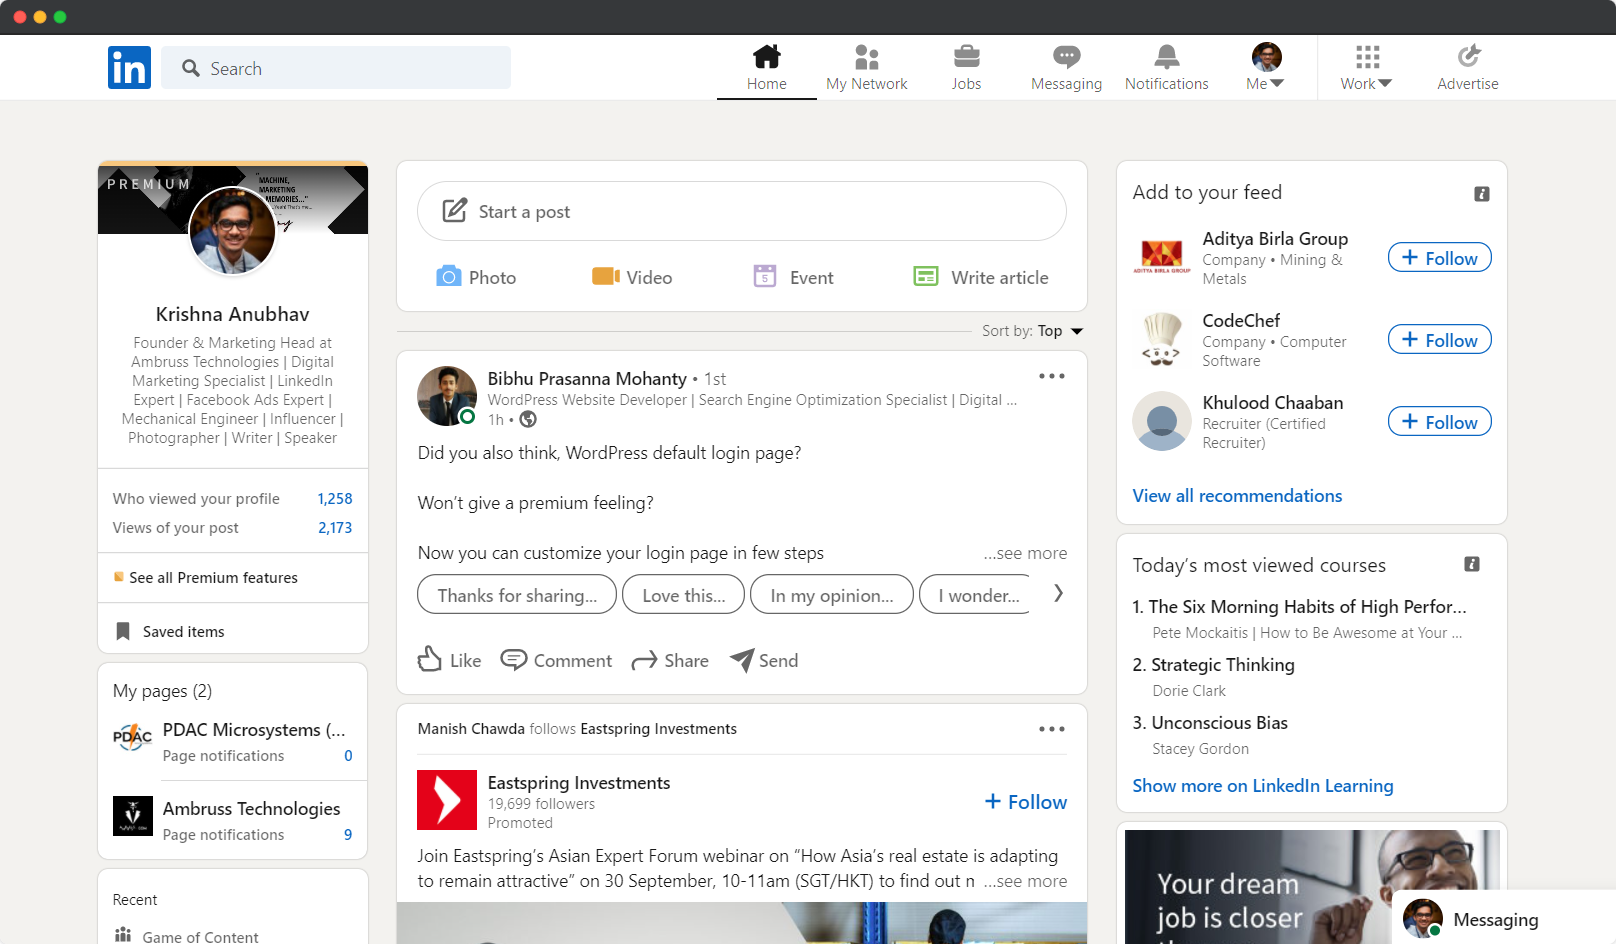Click the LinkedIn logo icon
This screenshot has width=1616, height=944.
click(x=129, y=68)
